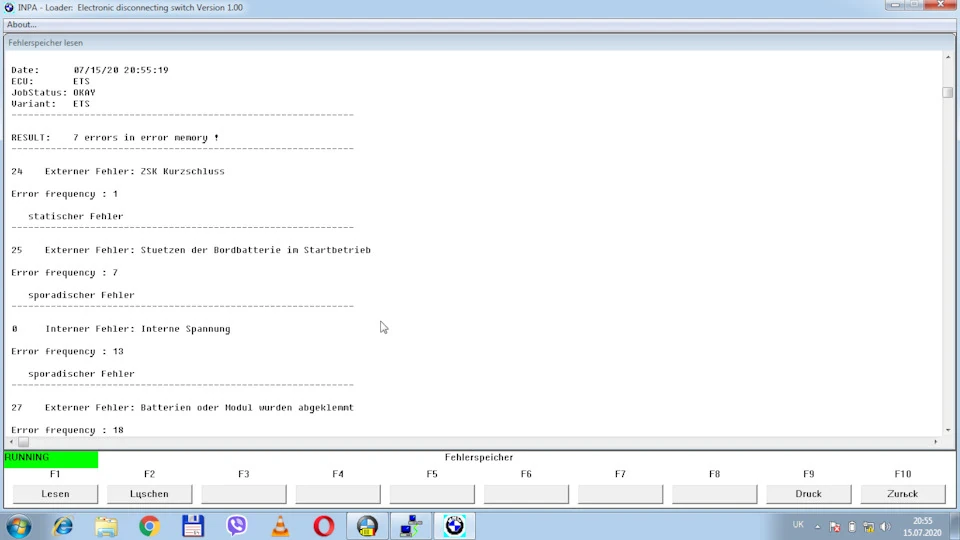960x540 pixels.
Task: Open the Windows Start menu
Action: pyautogui.click(x=18, y=527)
